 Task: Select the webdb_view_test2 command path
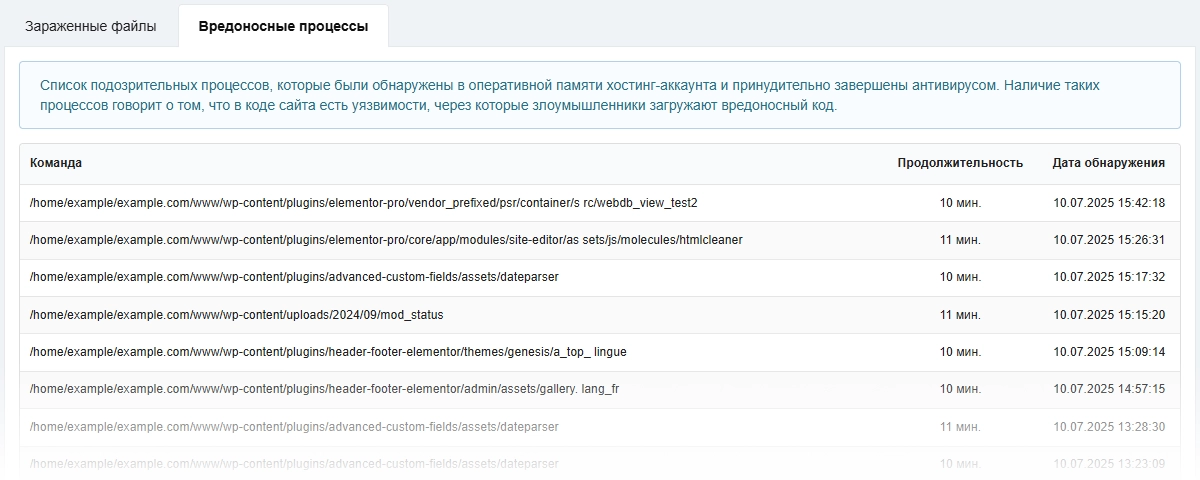point(364,203)
